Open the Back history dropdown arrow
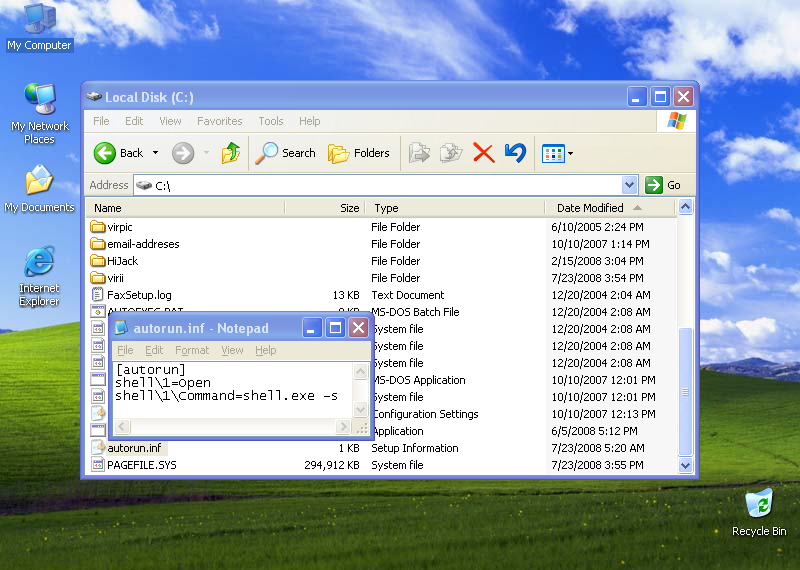This screenshot has width=800, height=570. coord(155,153)
